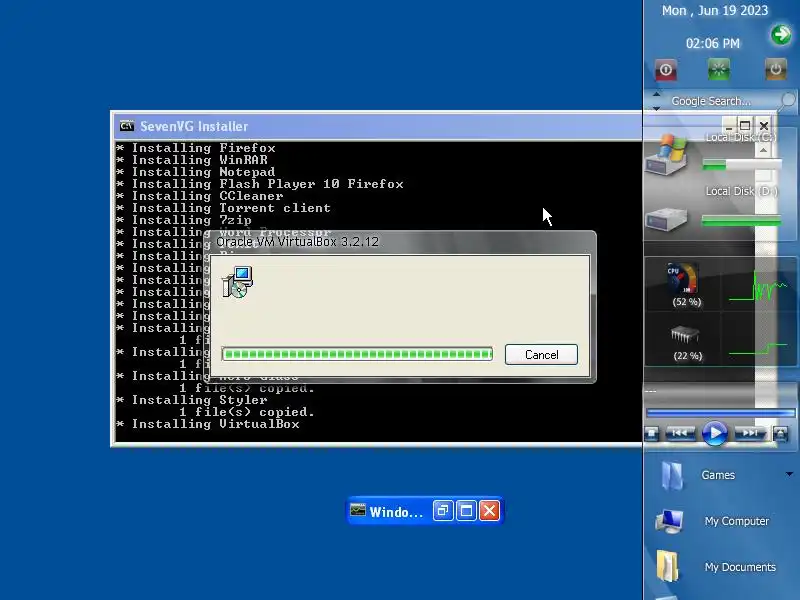This screenshot has width=800, height=600.
Task: Click the VirtualBox install progress bar
Action: 357,354
